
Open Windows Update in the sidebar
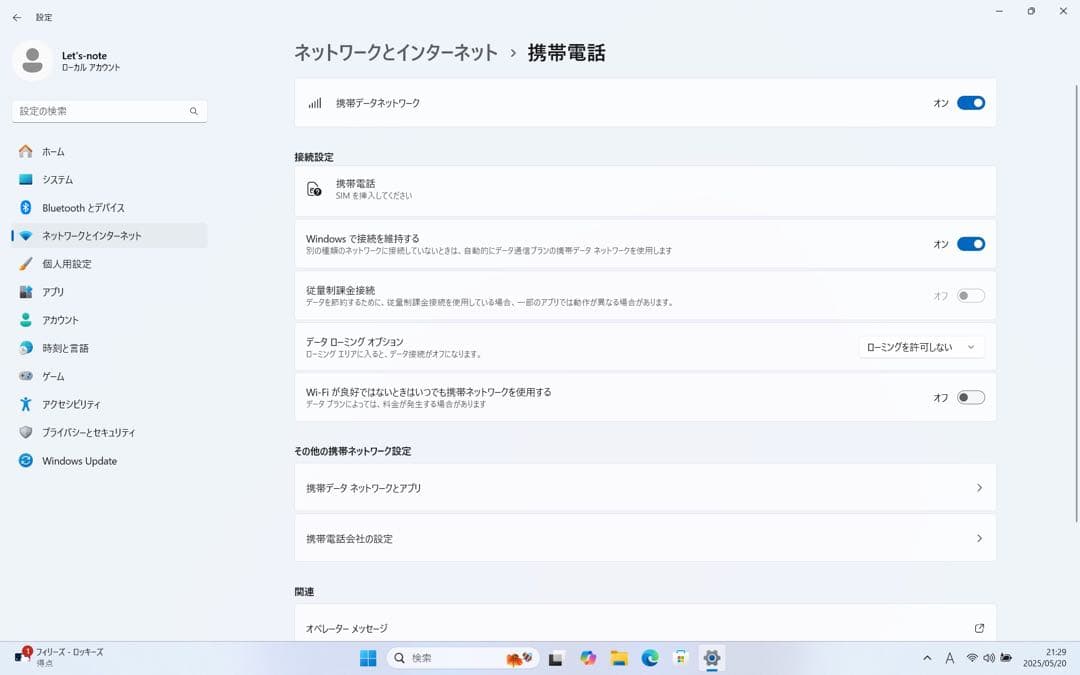tap(77, 461)
